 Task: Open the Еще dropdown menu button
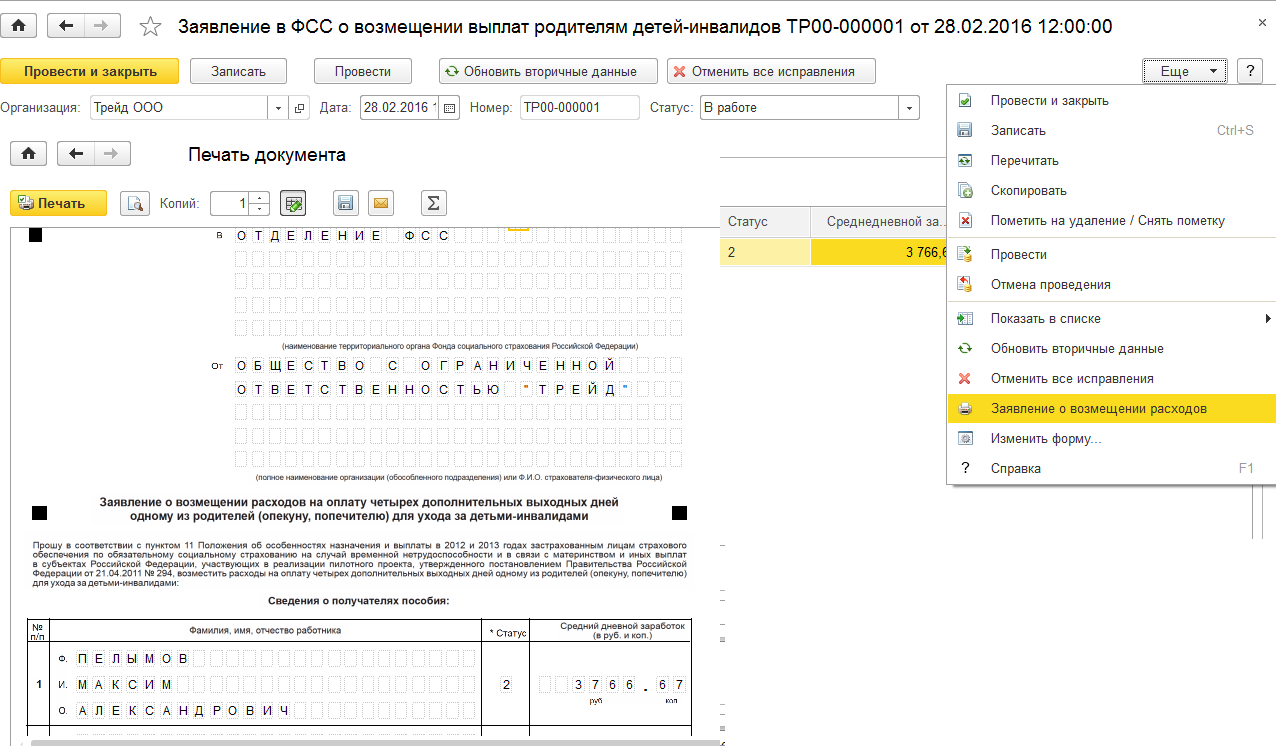click(x=1184, y=71)
